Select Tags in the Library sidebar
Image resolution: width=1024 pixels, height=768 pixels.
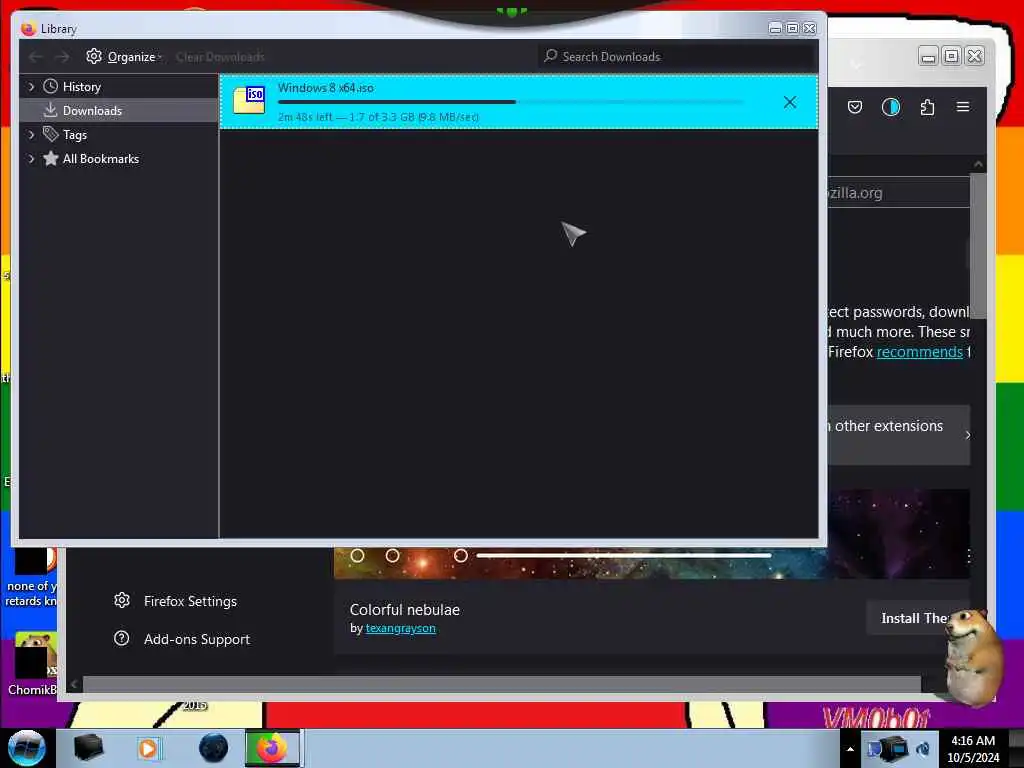[x=74, y=135]
